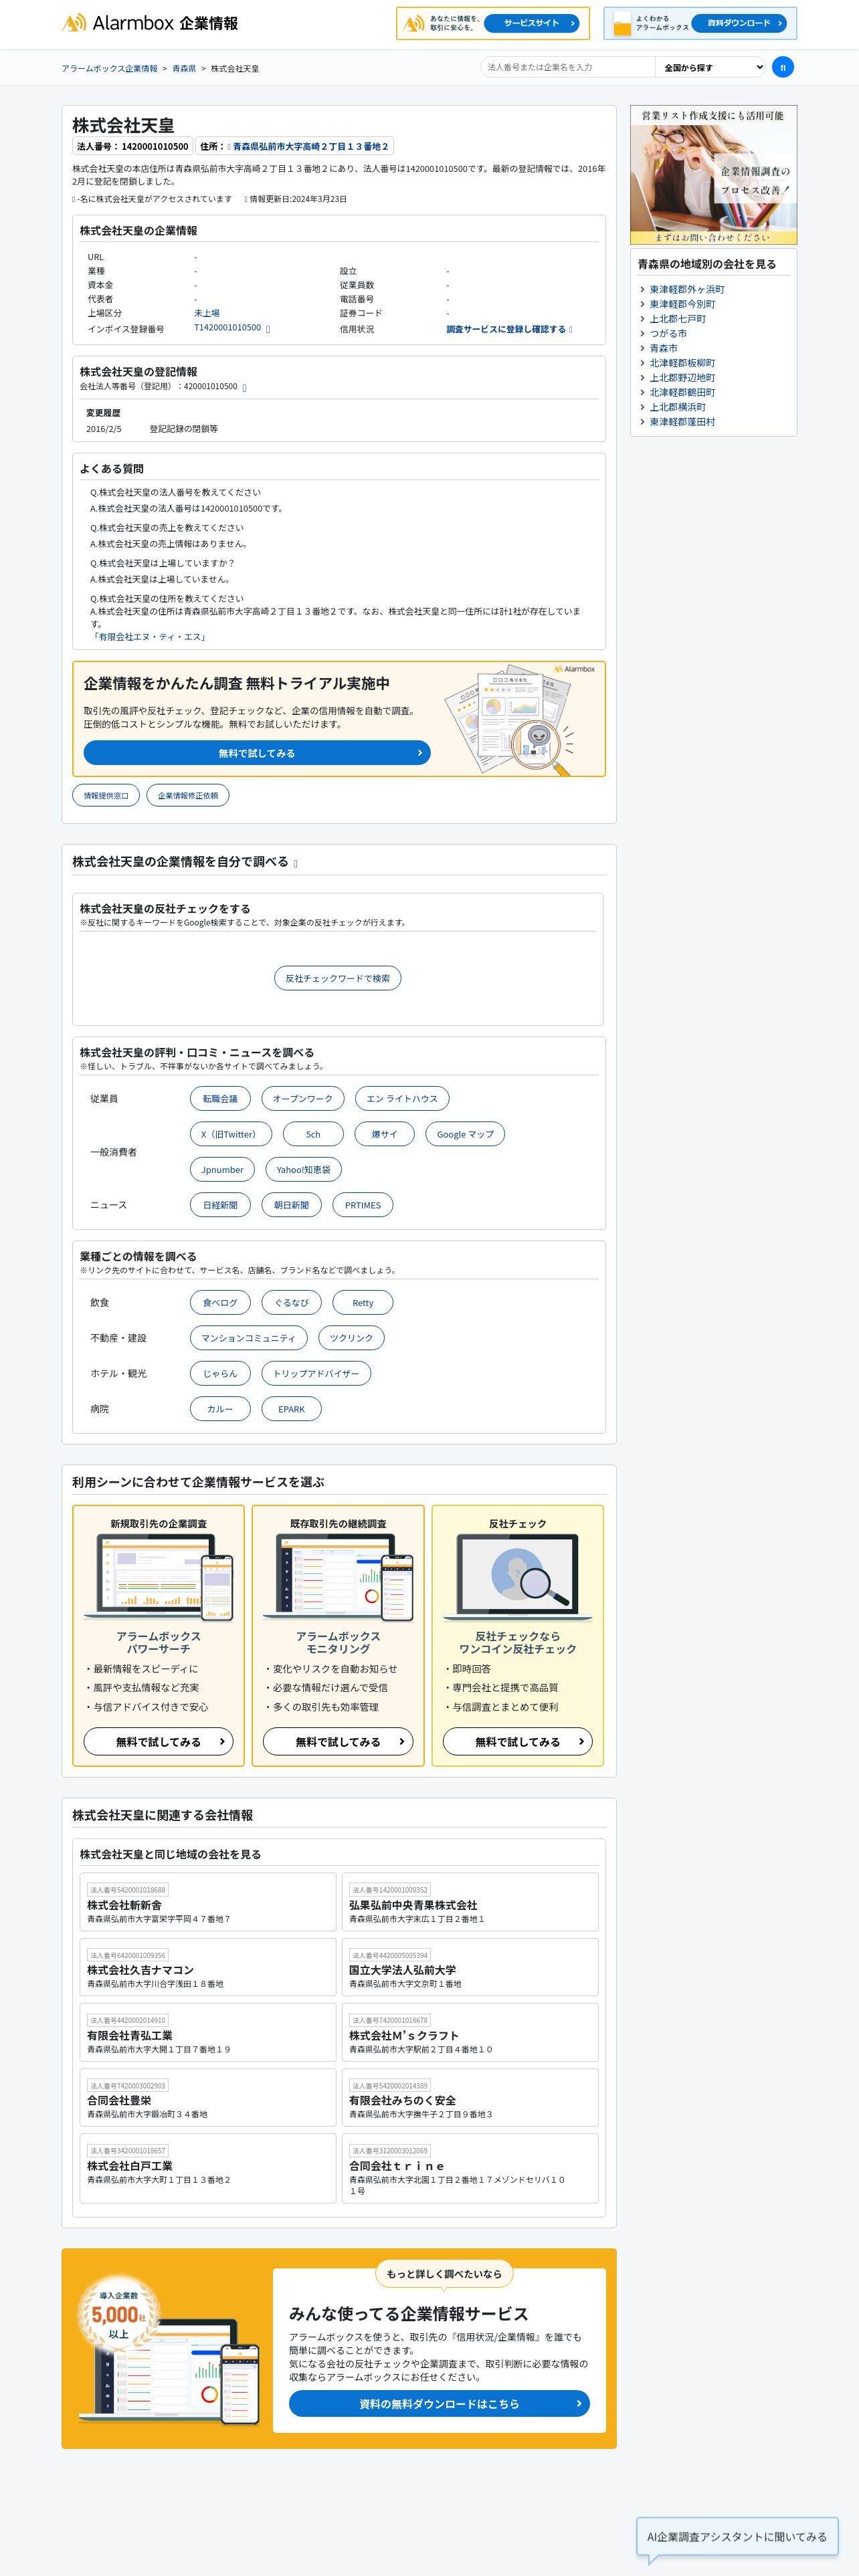Go to the アラームボックス企業情報 breadcrumb
The image size is (859, 2576).
(x=109, y=69)
